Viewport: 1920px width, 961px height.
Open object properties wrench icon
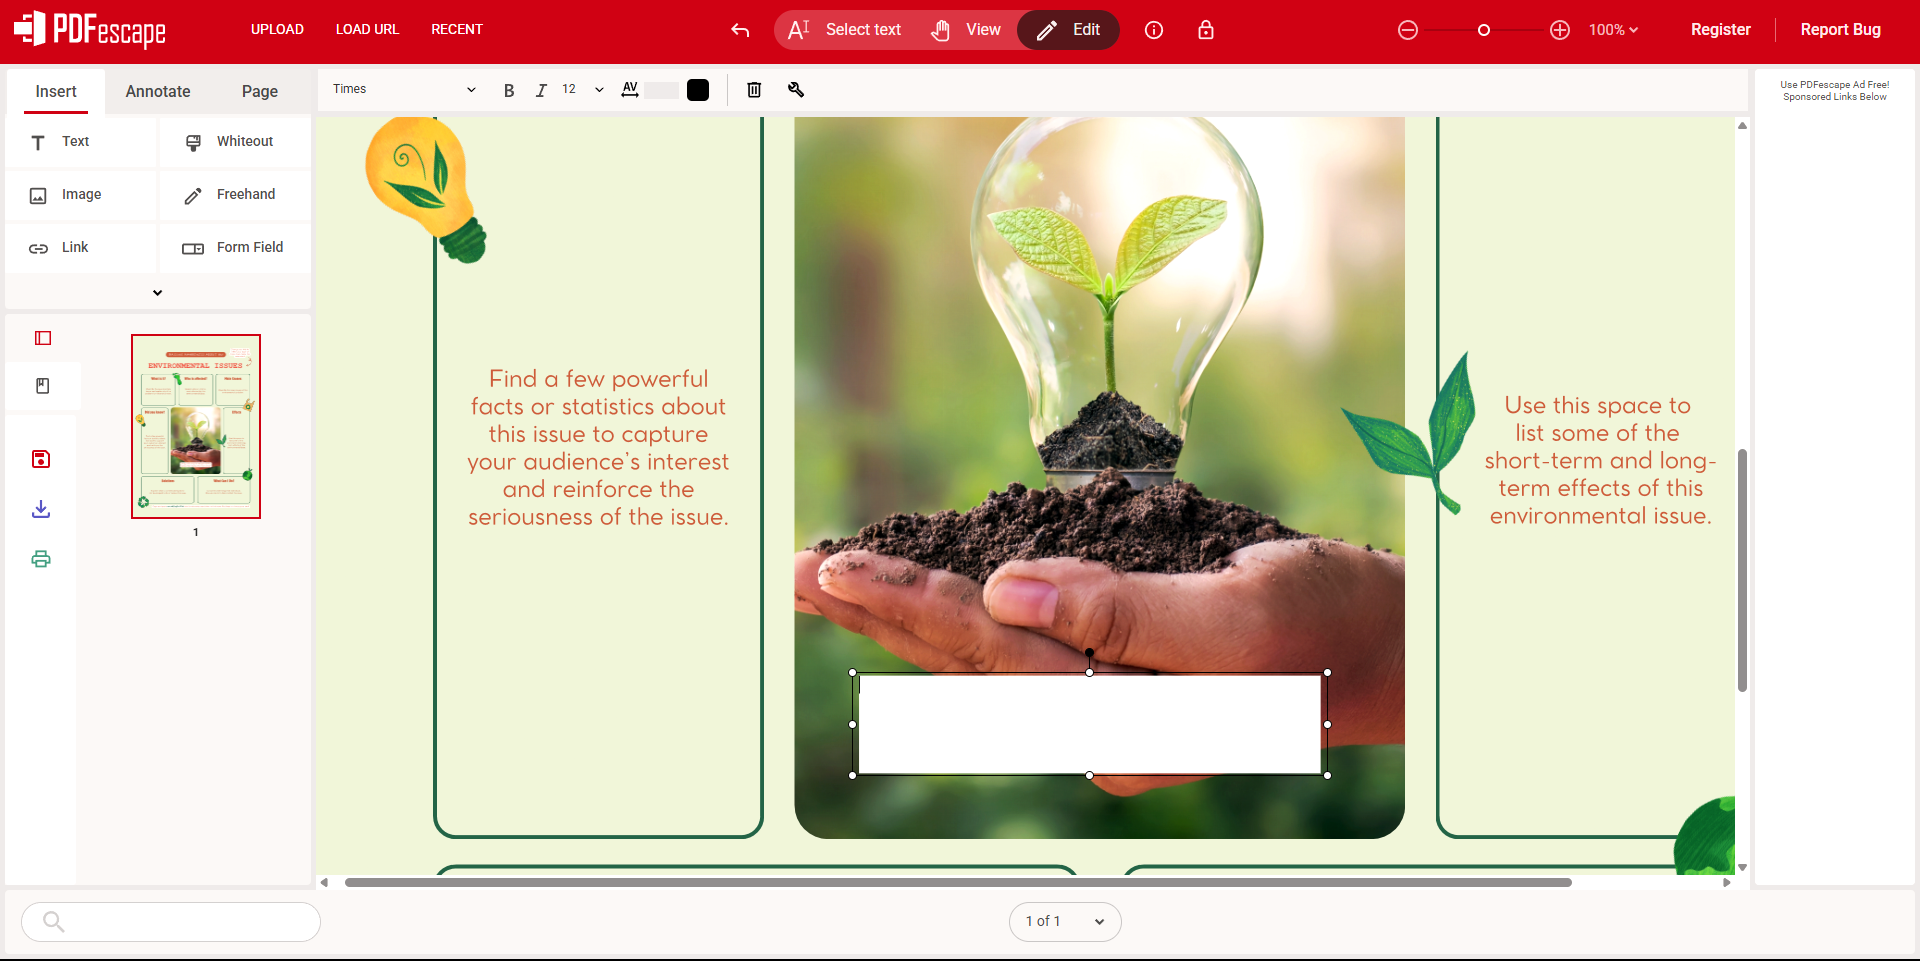point(796,90)
